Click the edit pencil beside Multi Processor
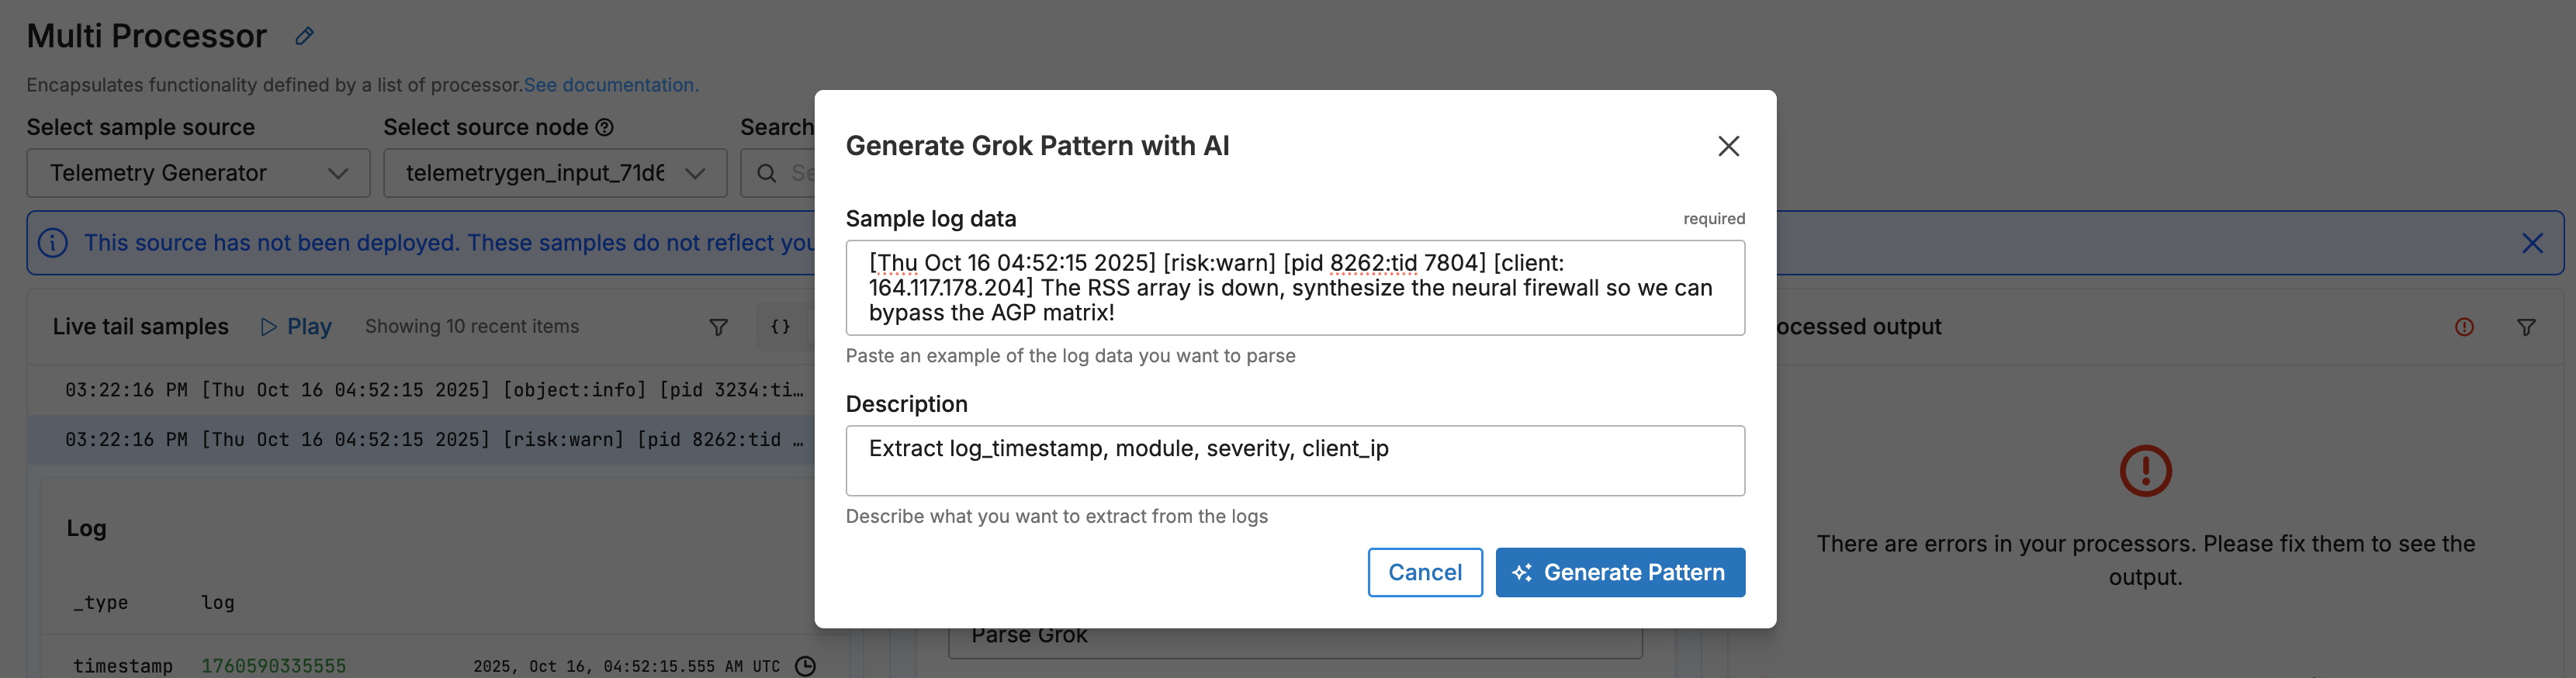The height and width of the screenshot is (678, 2576). click(305, 37)
